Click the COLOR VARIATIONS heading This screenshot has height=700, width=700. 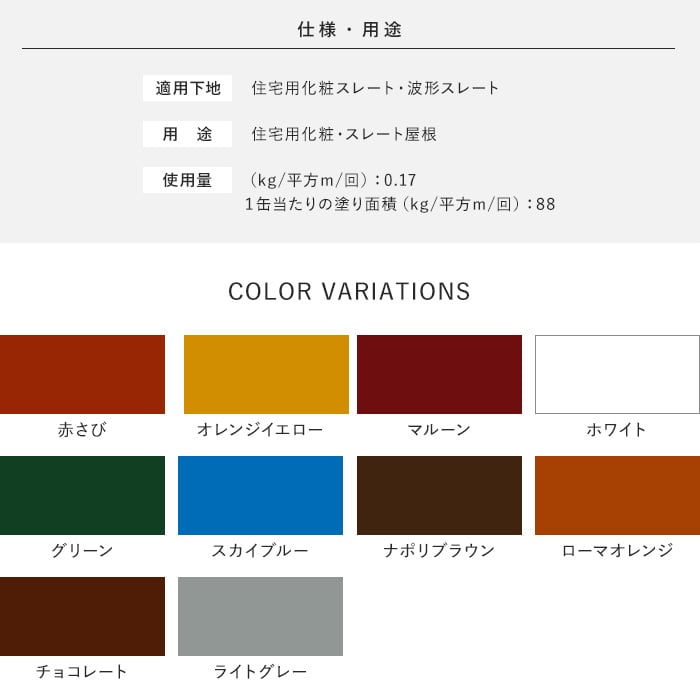pyautogui.click(x=349, y=291)
